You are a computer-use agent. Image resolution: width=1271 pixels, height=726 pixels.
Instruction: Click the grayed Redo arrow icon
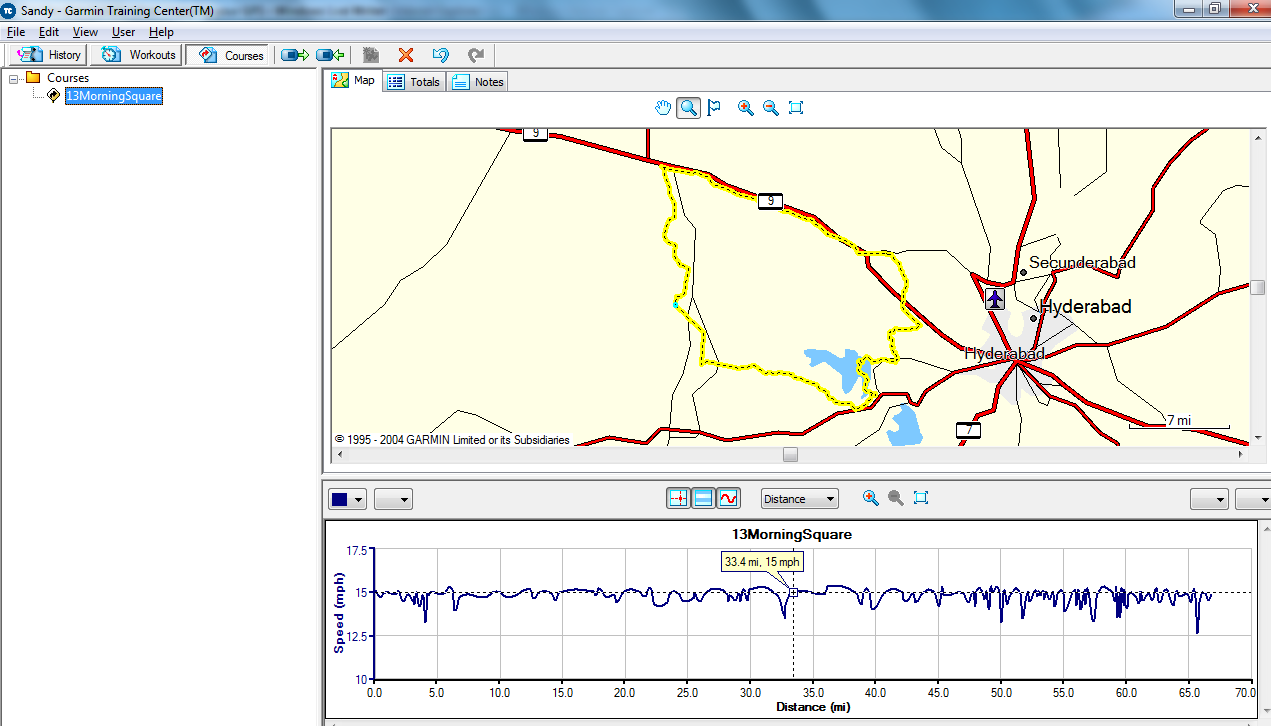pyautogui.click(x=476, y=55)
